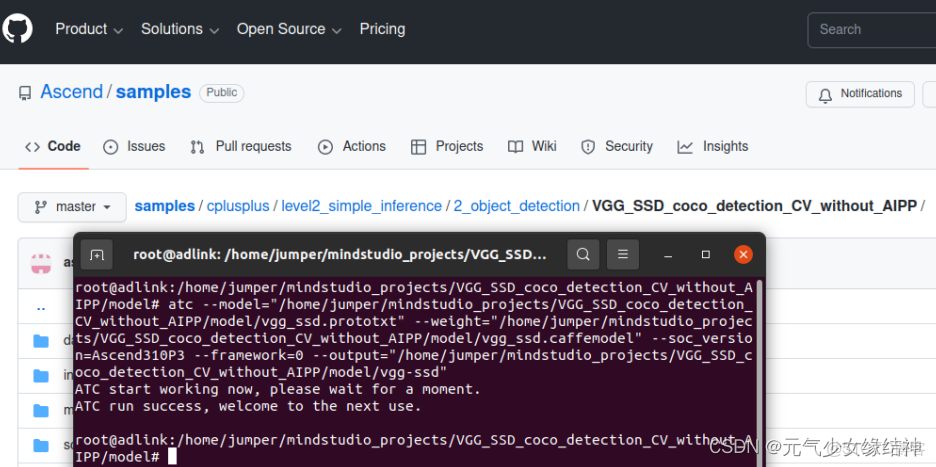Maximize the terminal window
Screen dimensions: 936x467
706,254
